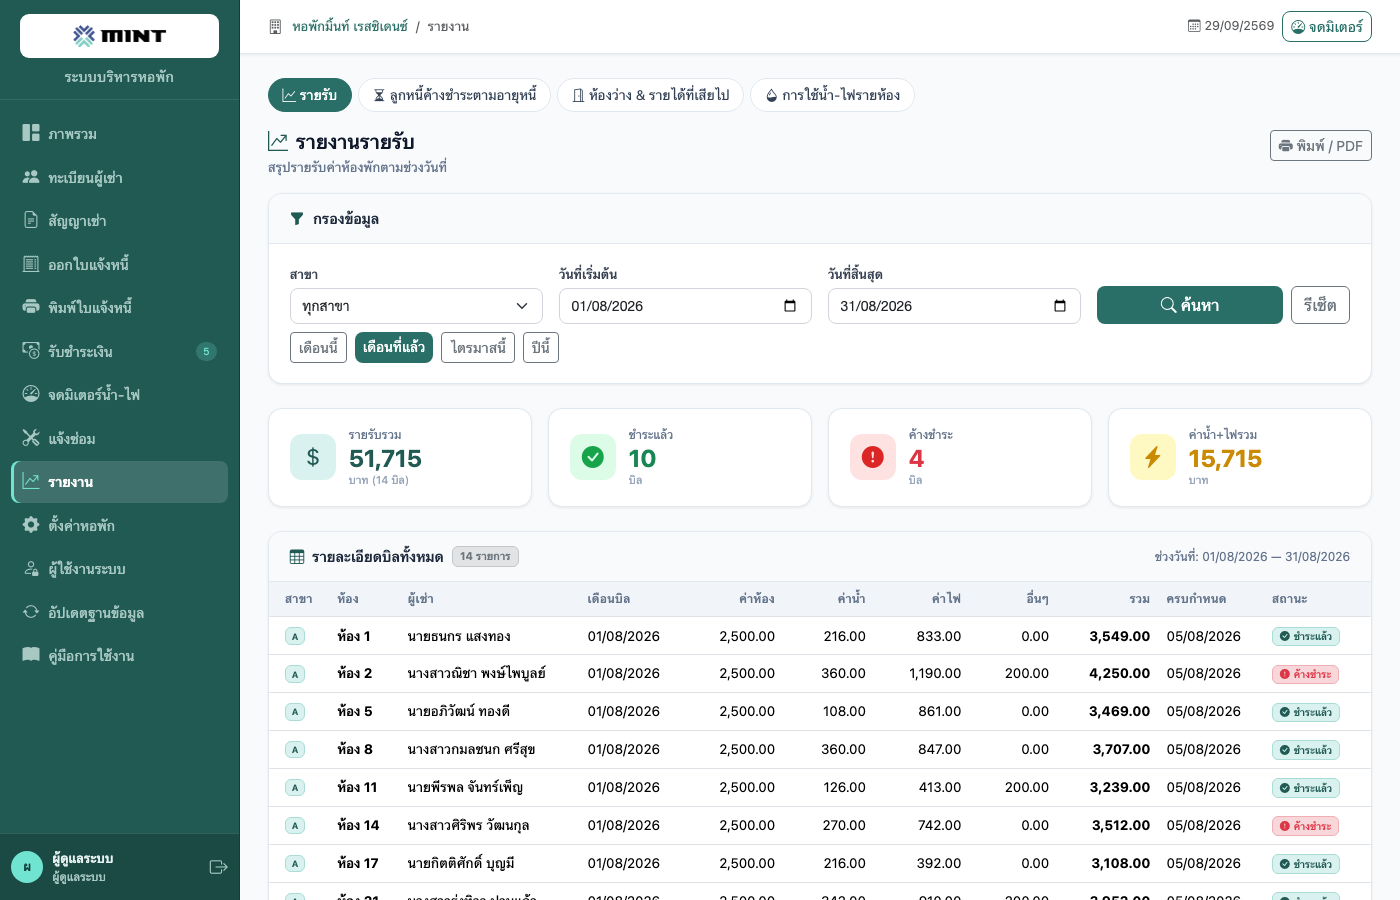
Task: Expand the สาขา ทุกสาขา dropdown
Action: tap(416, 306)
